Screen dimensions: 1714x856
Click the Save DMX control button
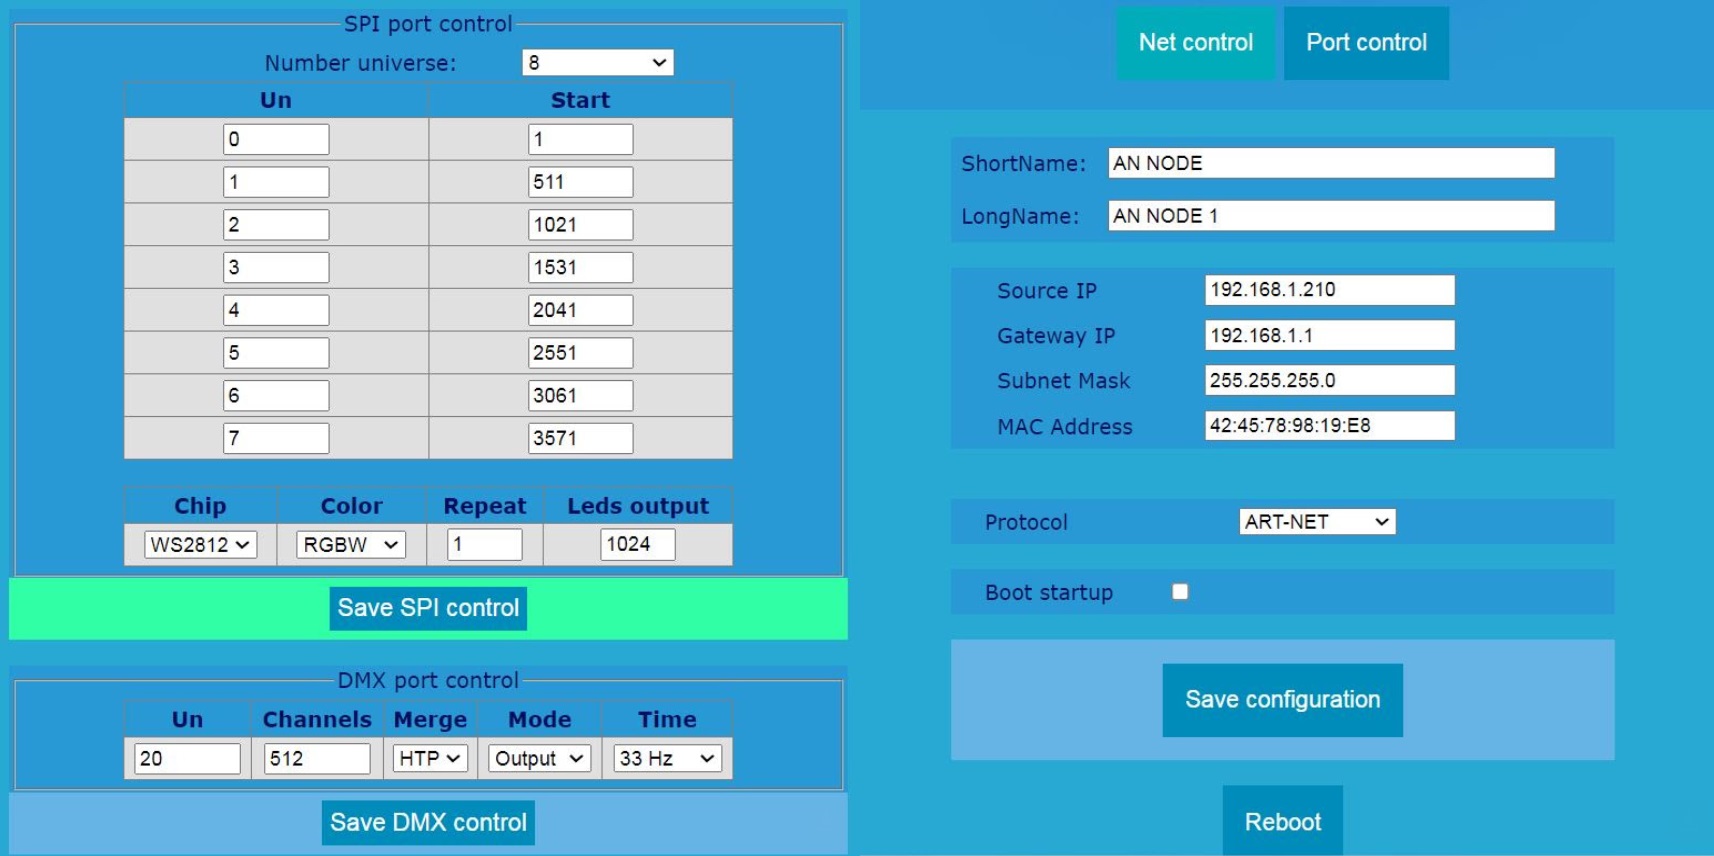[x=428, y=822]
